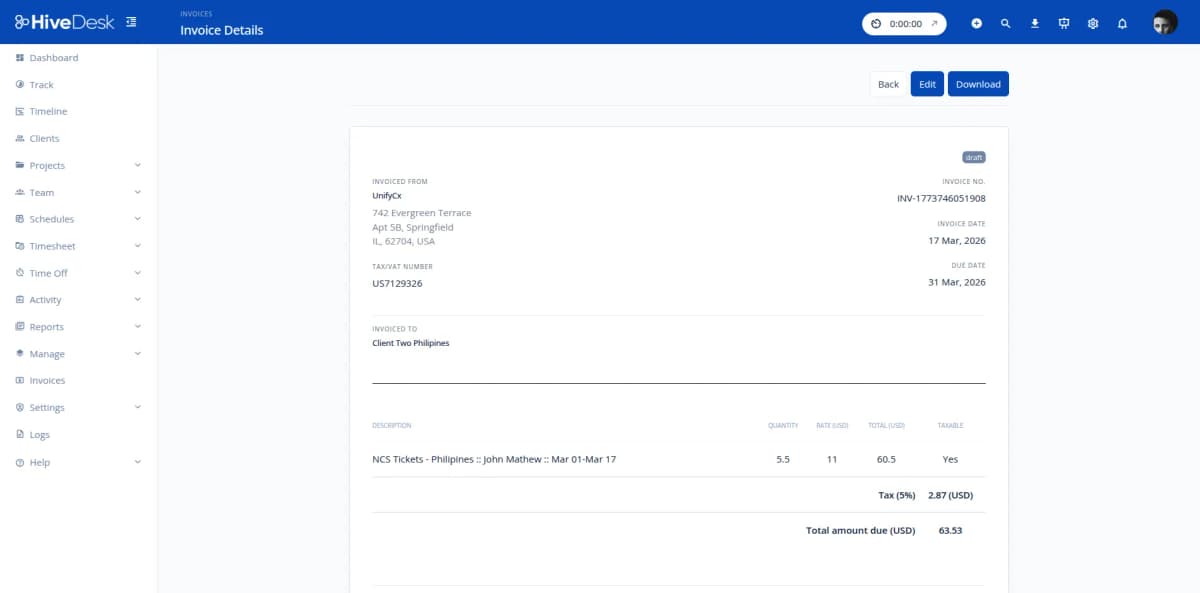Click the Download button for the invoice
Screen dimensions: 1200x593
[x=978, y=84]
